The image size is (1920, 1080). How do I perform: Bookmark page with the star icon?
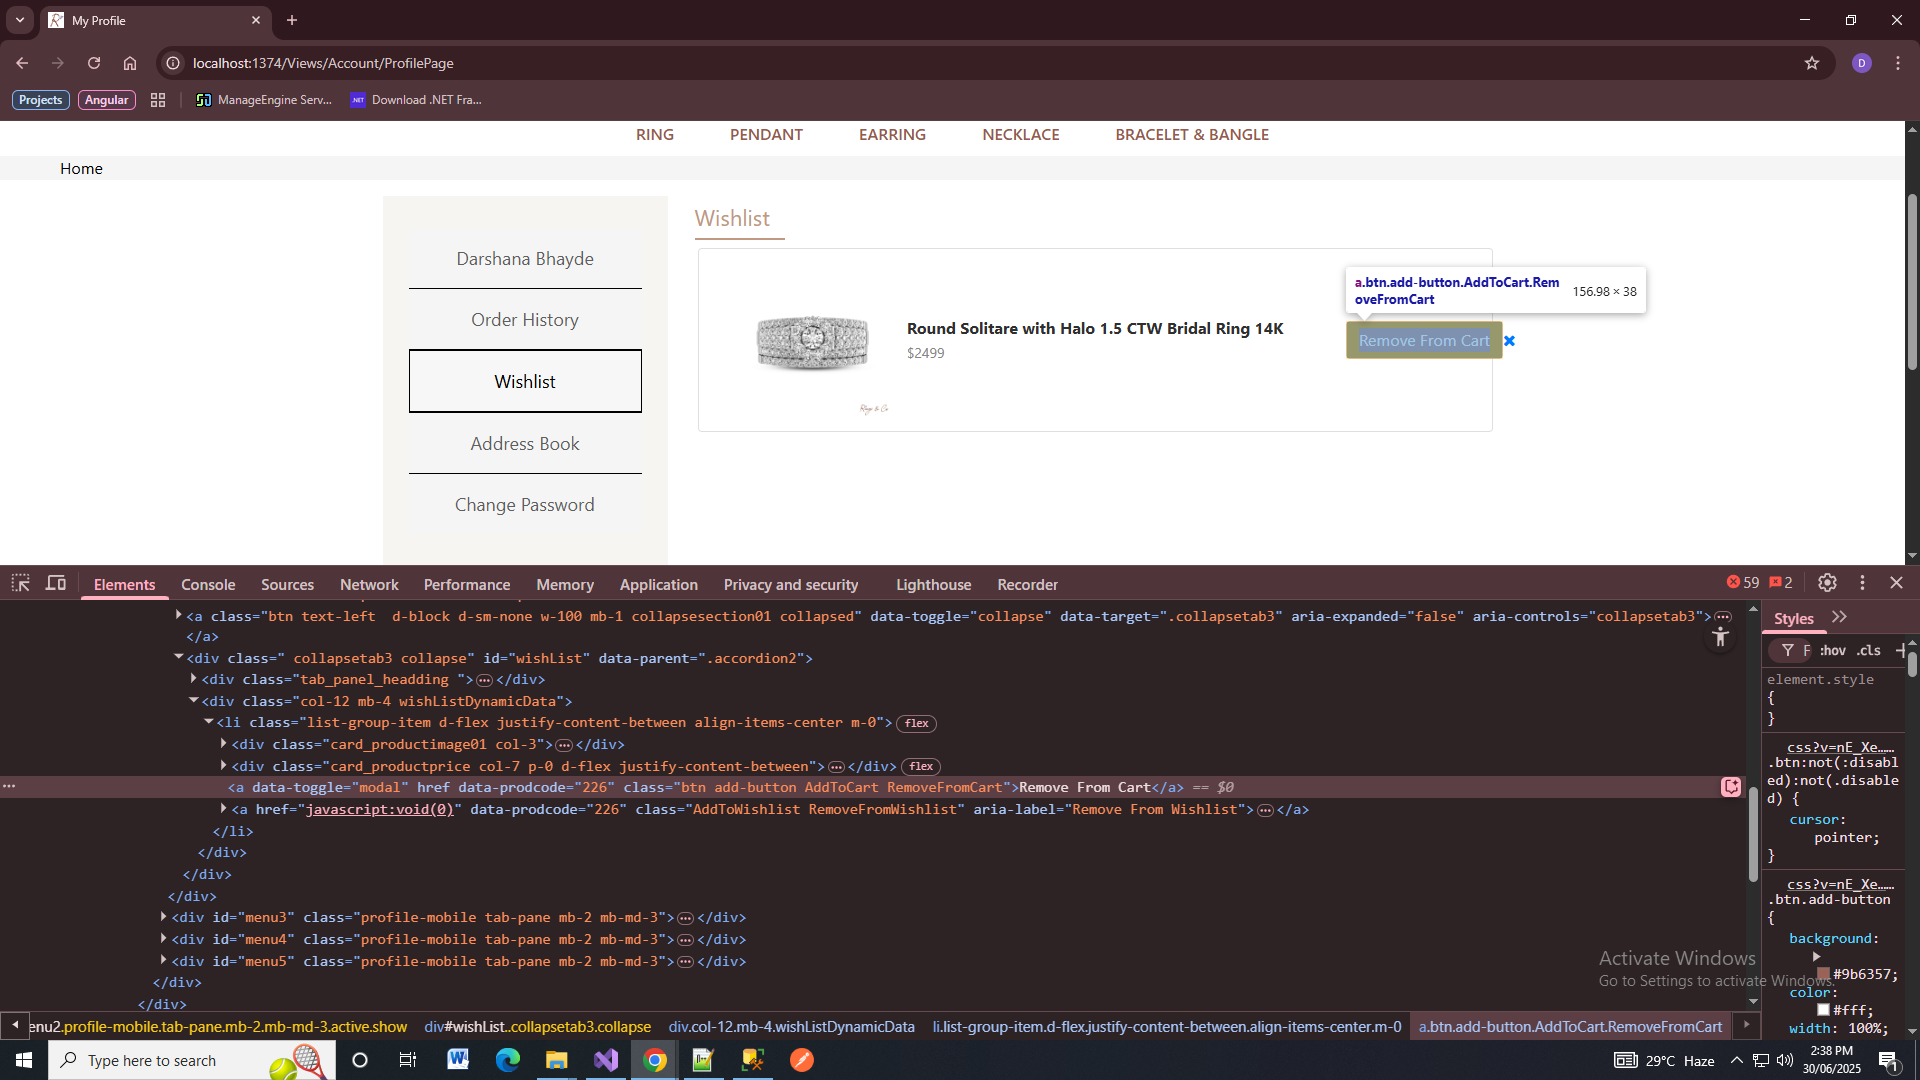(1812, 63)
